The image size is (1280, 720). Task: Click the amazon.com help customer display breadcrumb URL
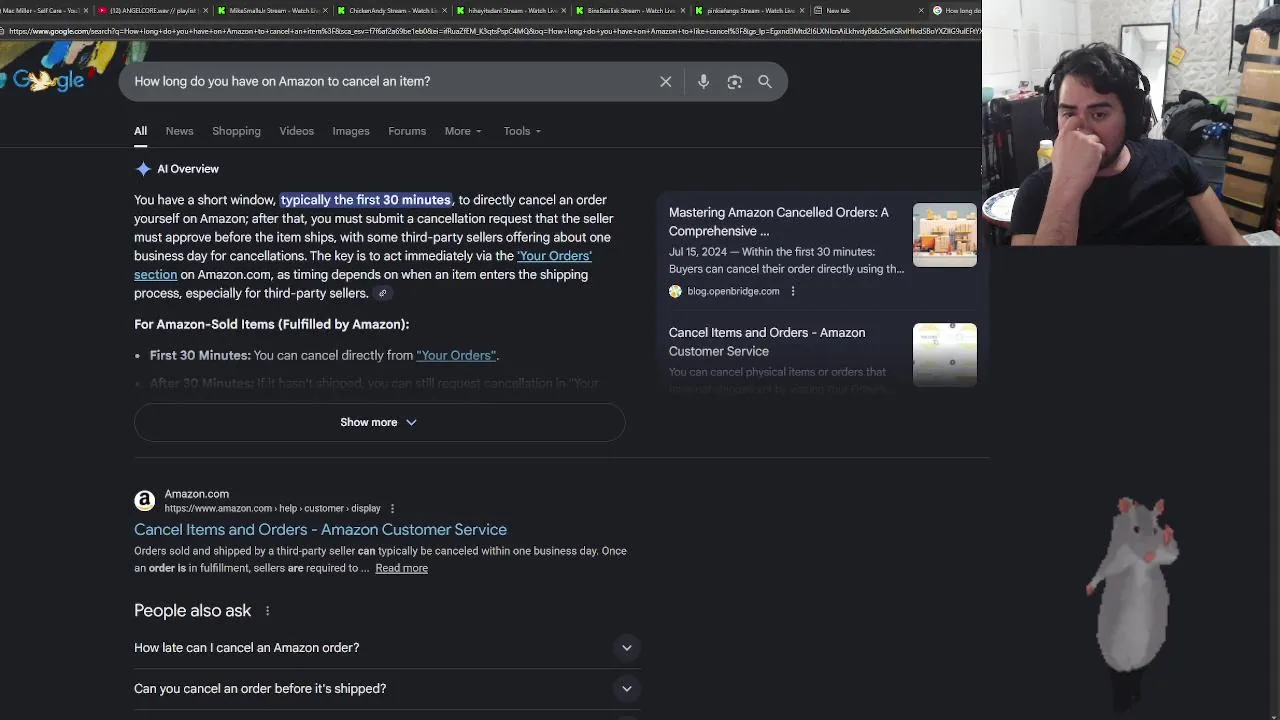[273, 509]
